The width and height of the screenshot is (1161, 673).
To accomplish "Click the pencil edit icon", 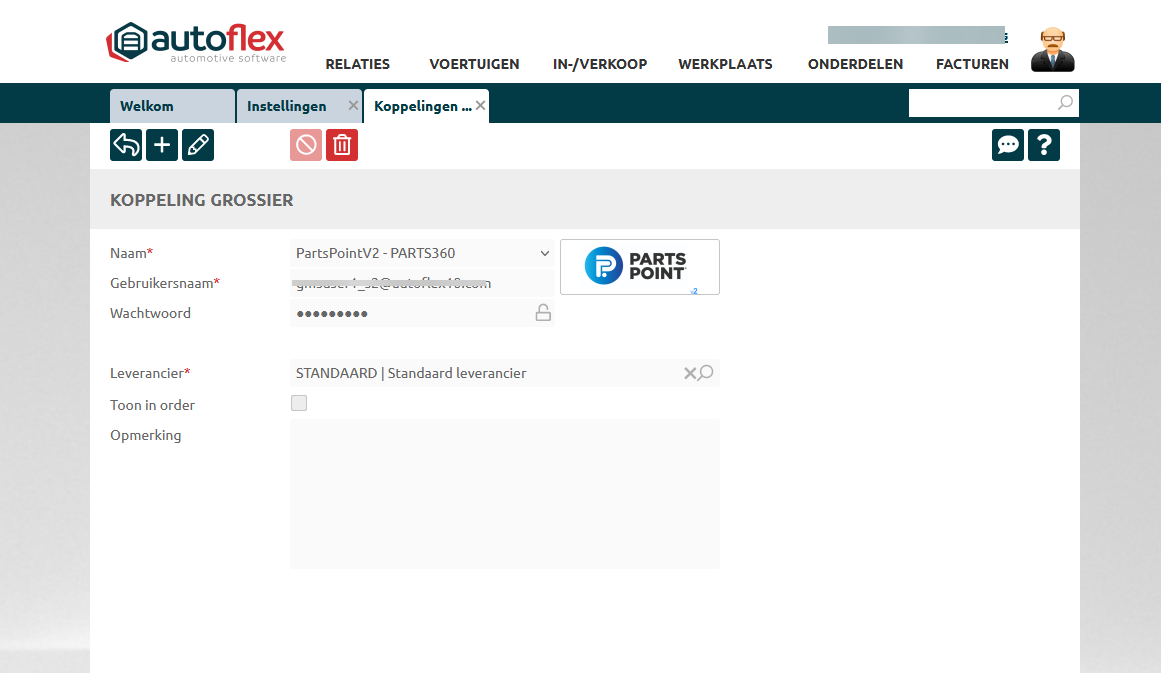I will 198,145.
